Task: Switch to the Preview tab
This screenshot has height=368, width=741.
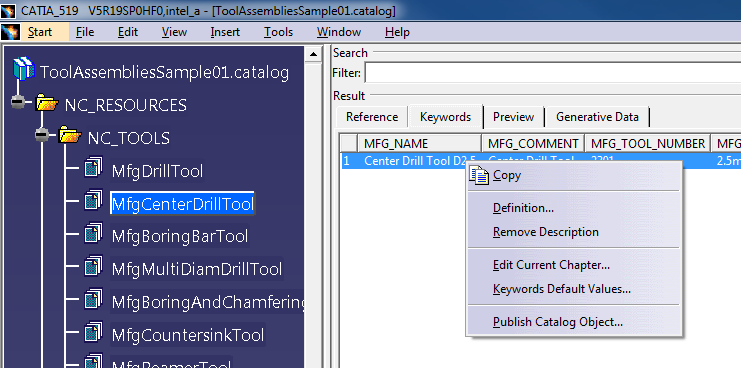Action: (x=513, y=117)
